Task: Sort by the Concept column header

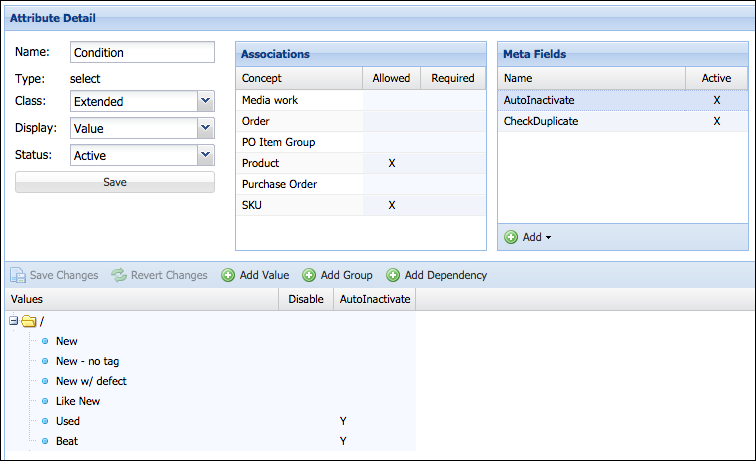Action: [x=299, y=78]
